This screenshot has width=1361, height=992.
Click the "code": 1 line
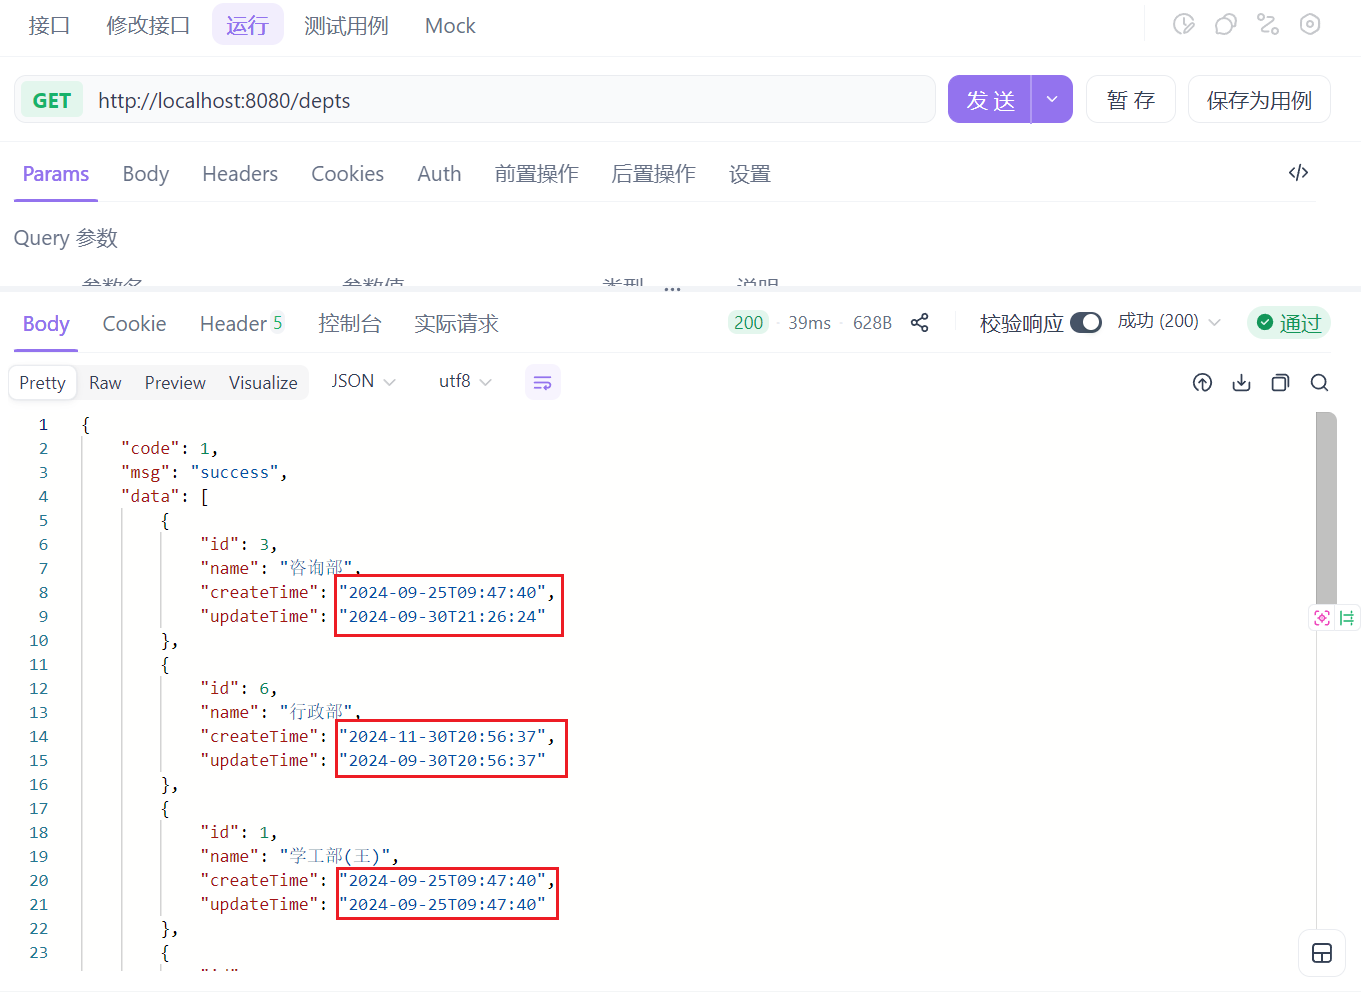coord(169,448)
